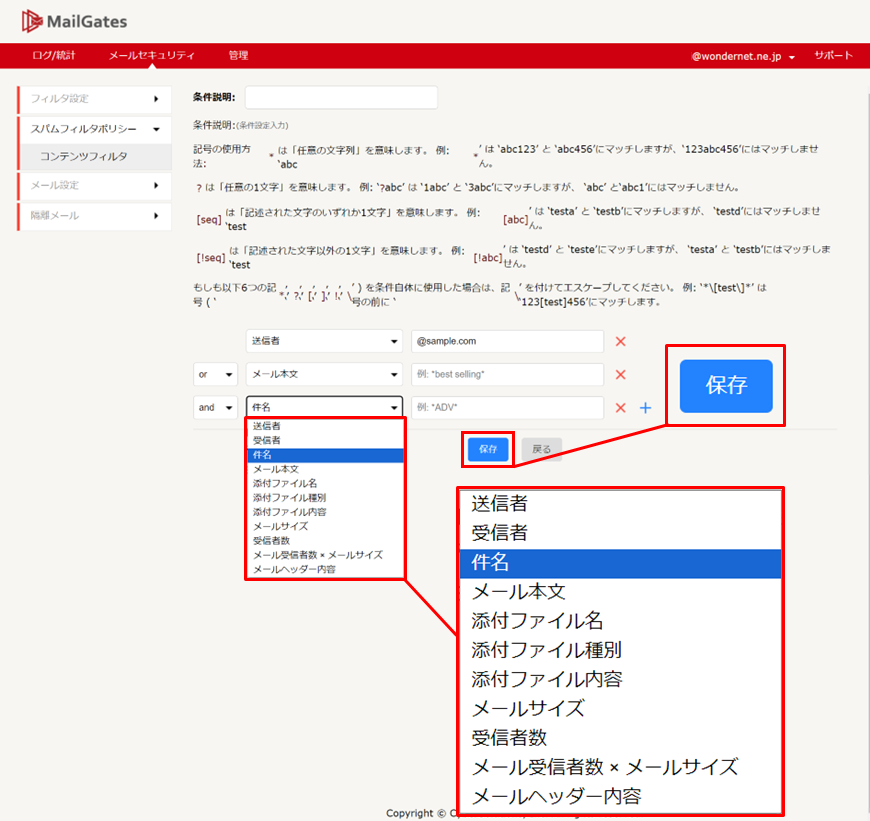Screen dimensions: 870x821
Task: Expand the フィルタ設定 sidebar section
Action: [95, 99]
